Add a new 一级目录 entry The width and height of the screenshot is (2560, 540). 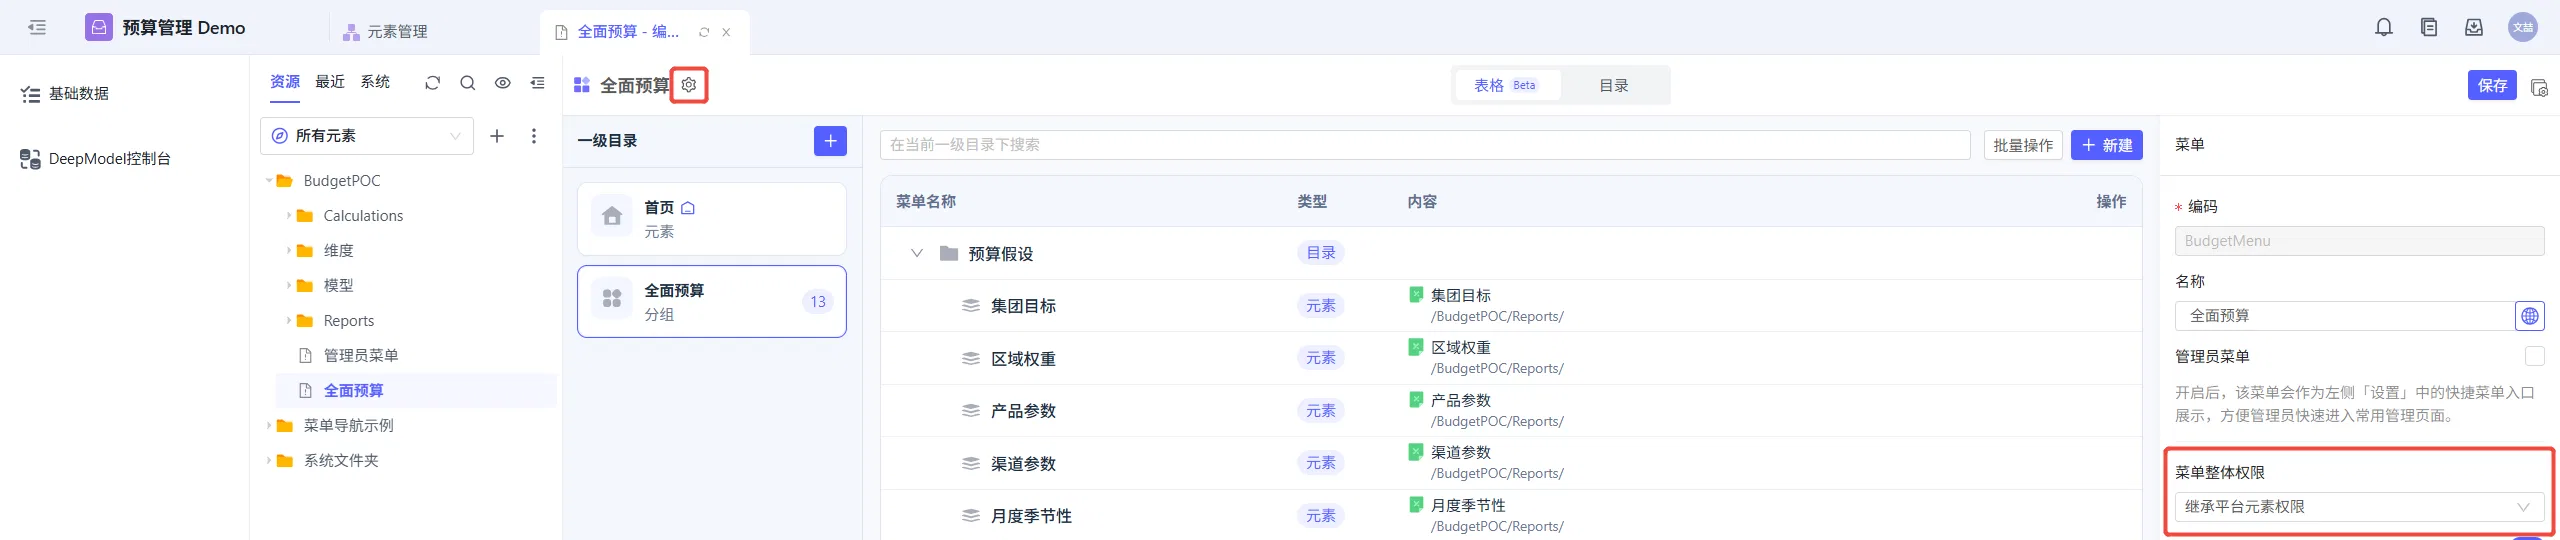(830, 141)
